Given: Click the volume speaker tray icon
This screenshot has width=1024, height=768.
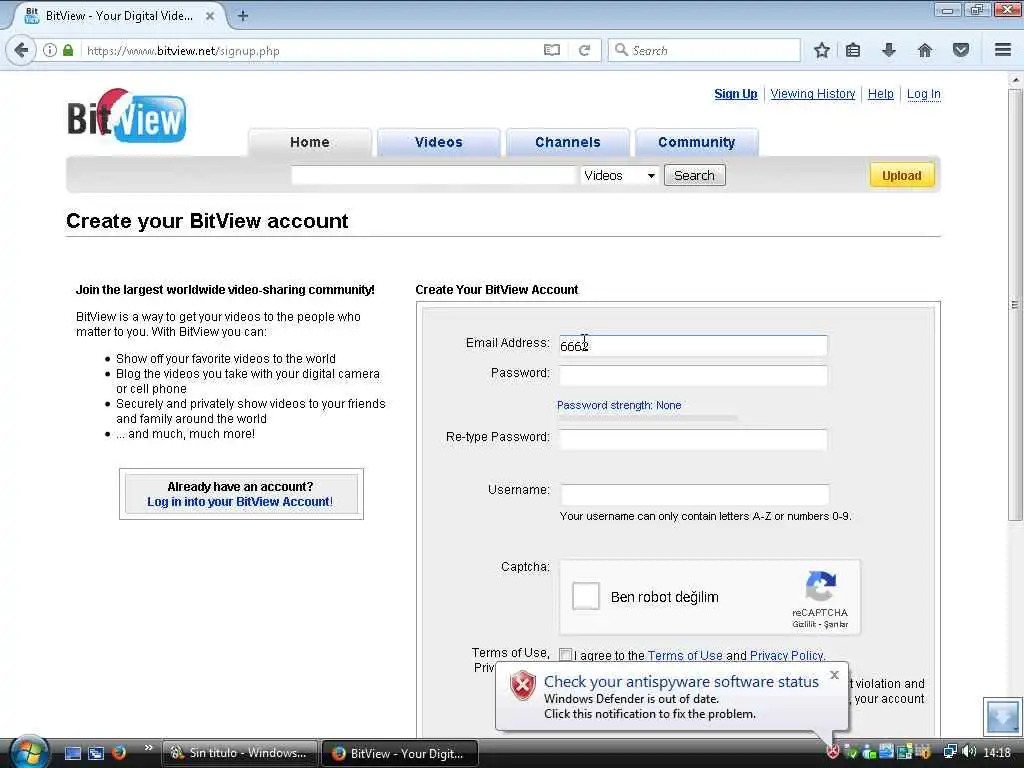Looking at the screenshot, I should coord(969,752).
